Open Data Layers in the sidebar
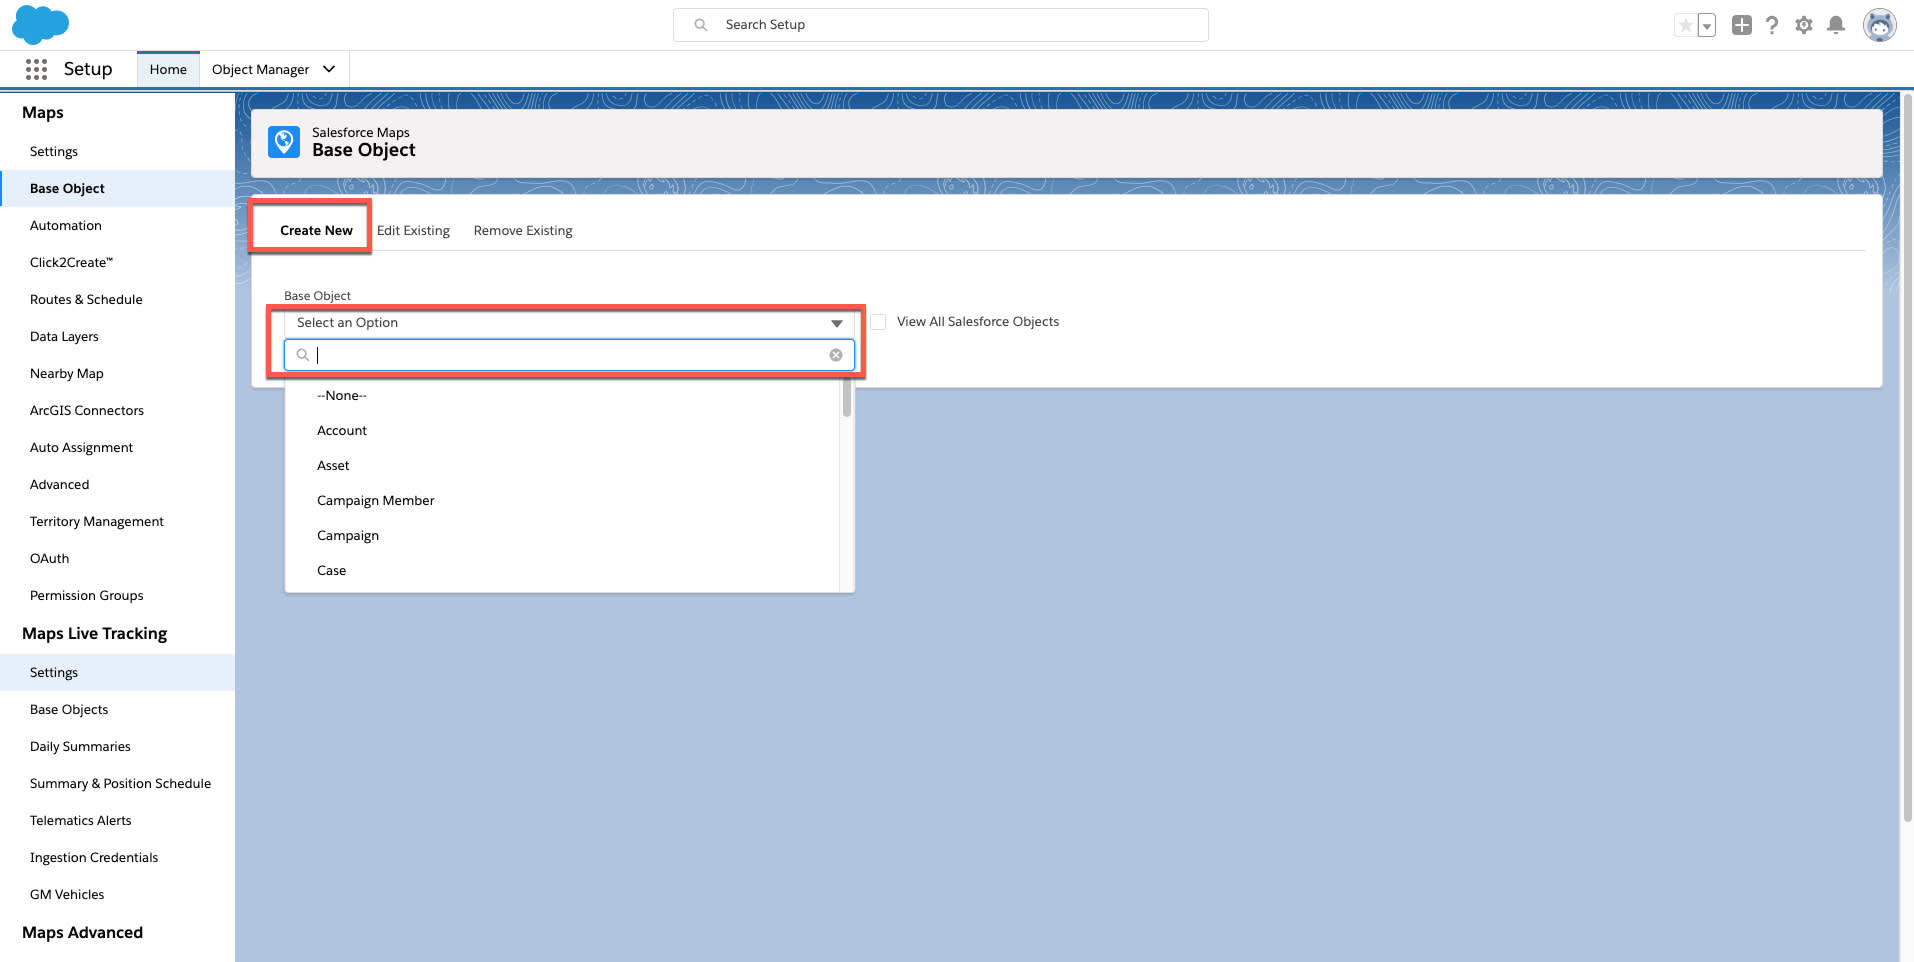This screenshot has height=962, width=1914. click(x=117, y=337)
